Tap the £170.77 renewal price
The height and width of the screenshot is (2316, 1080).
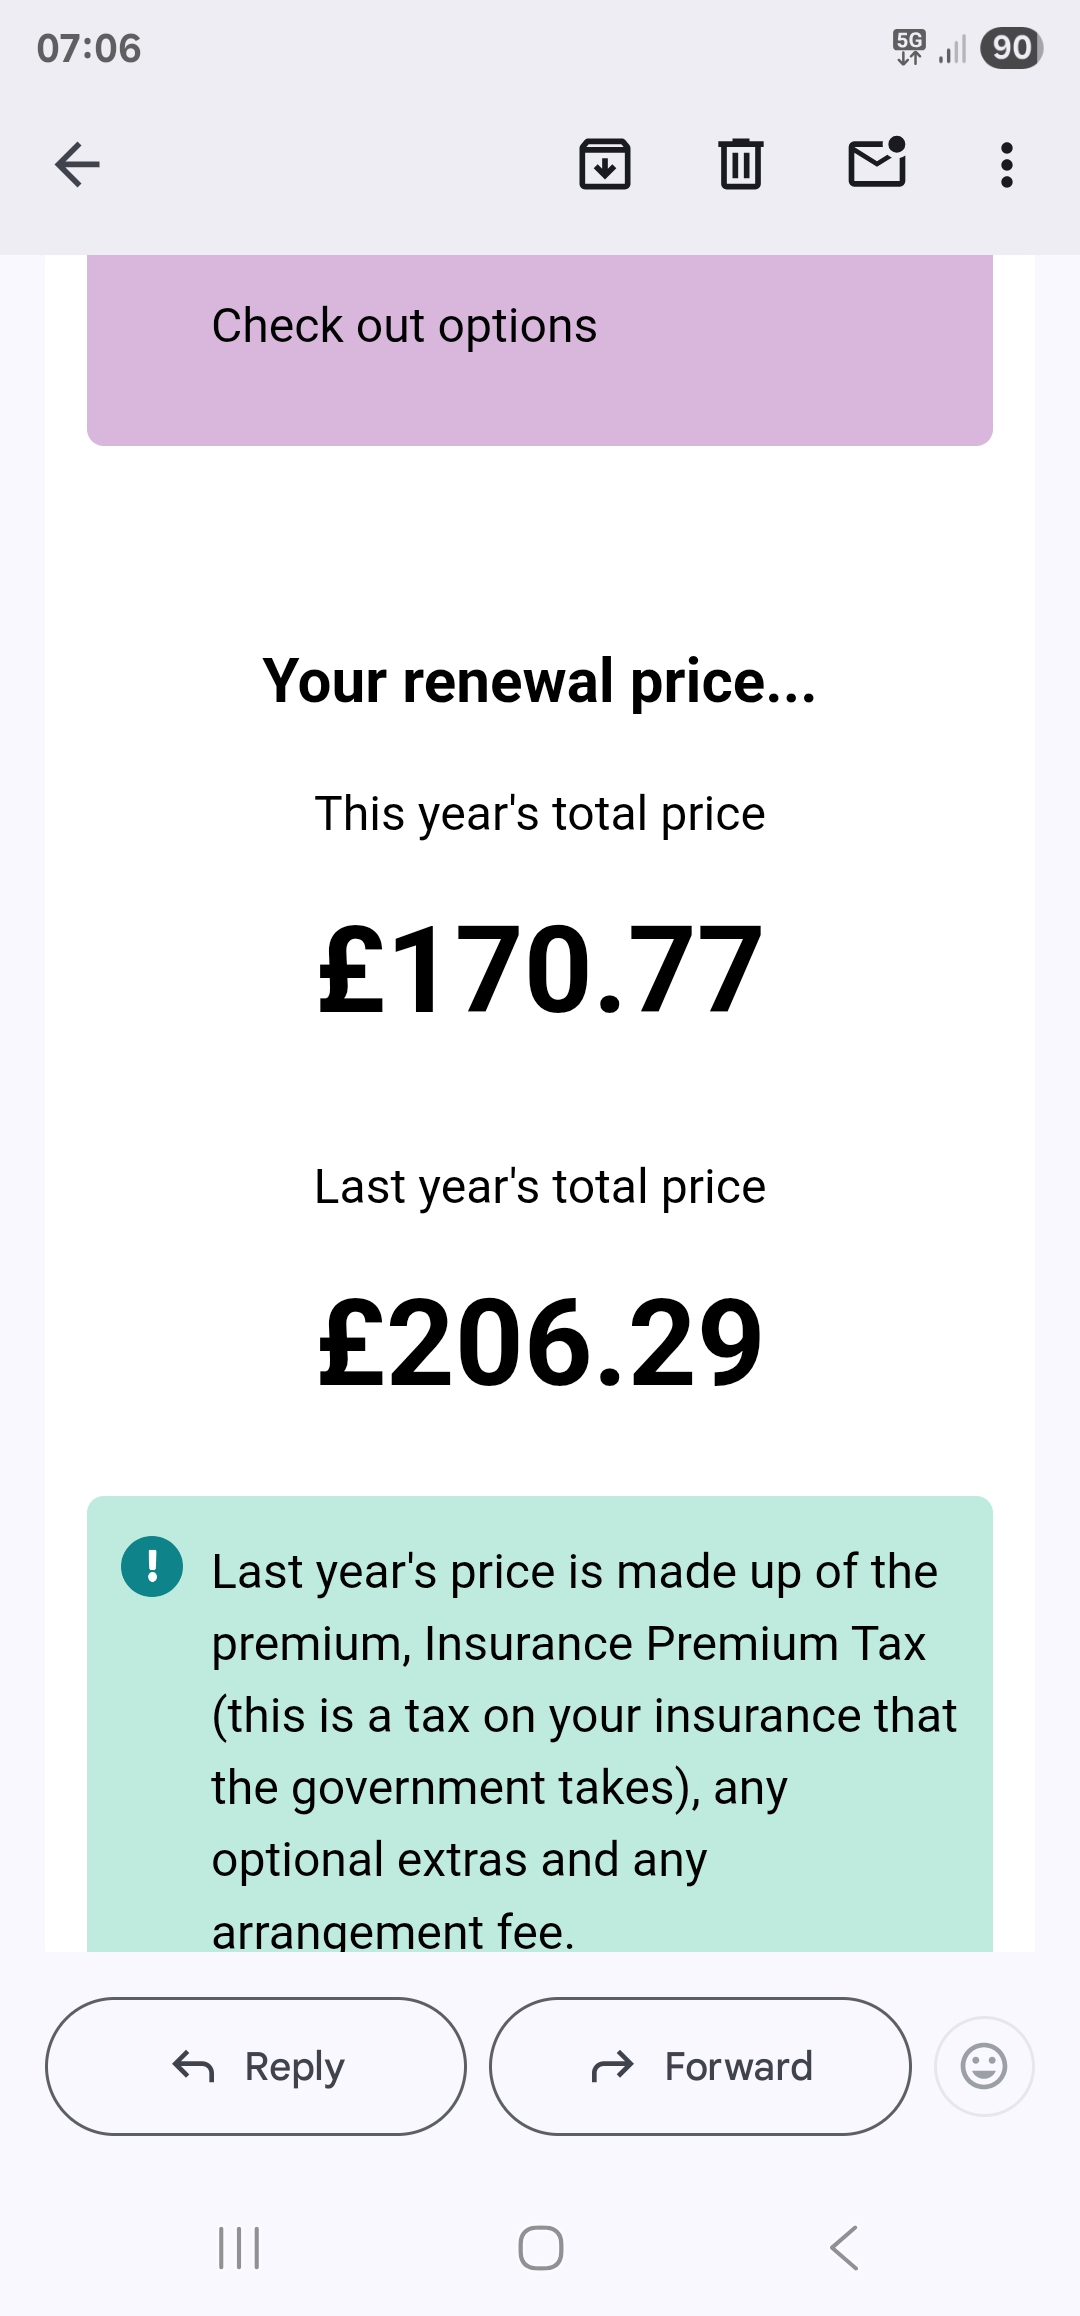540,970
